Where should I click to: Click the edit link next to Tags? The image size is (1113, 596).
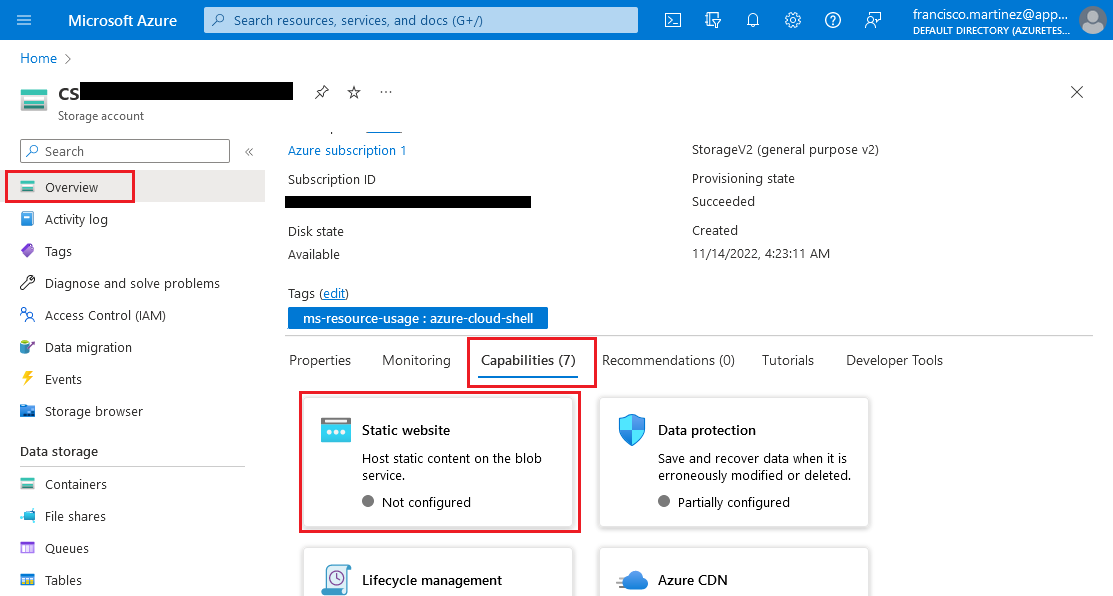tap(334, 293)
